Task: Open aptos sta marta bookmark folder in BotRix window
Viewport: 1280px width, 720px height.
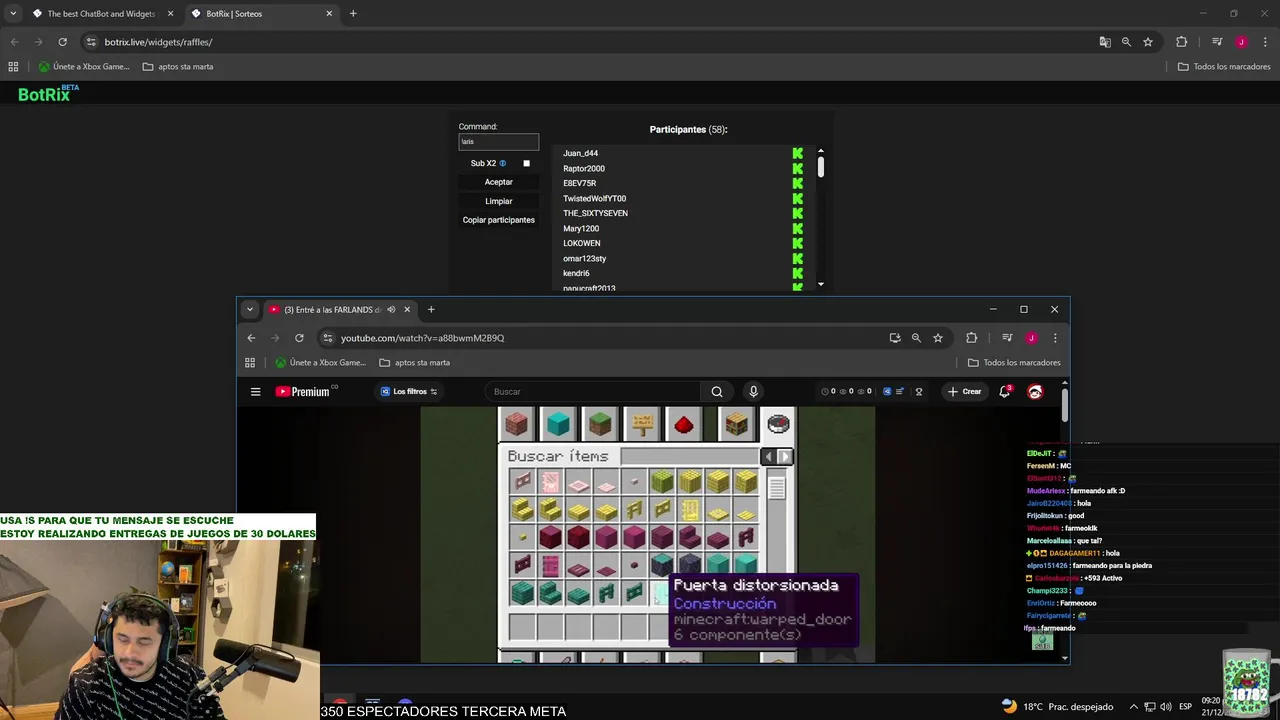Action: pyautogui.click(x=178, y=67)
